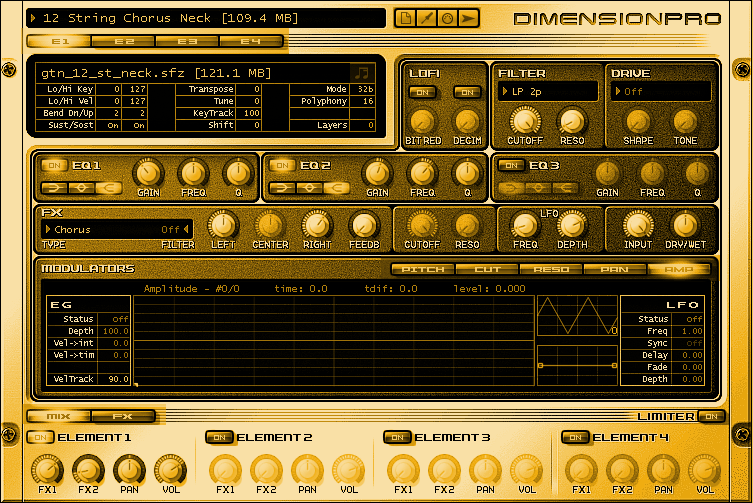Select the peak type icon in EQ1
The image size is (753, 503).
(x=81, y=188)
